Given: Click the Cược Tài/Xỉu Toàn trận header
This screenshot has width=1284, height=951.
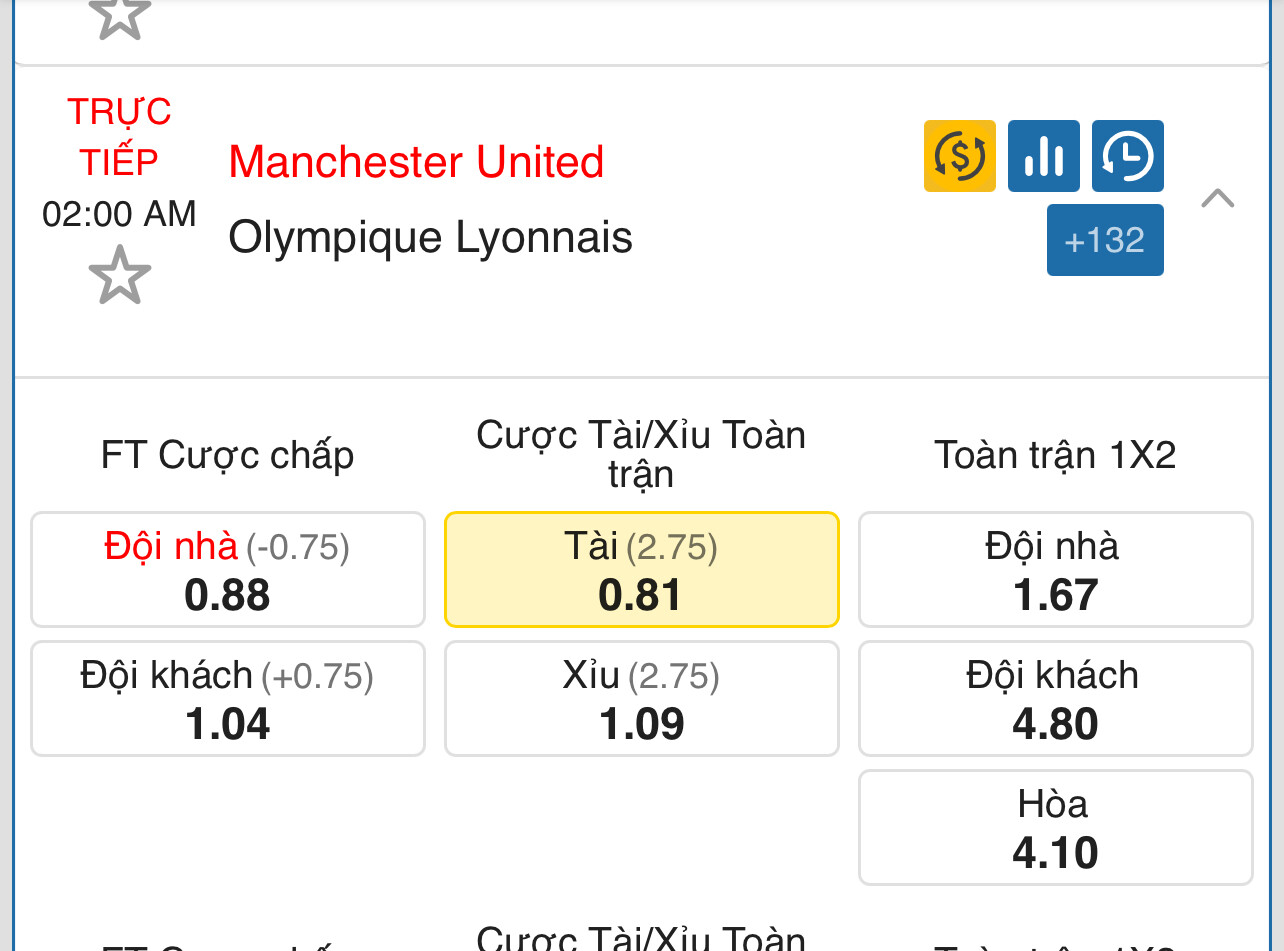Looking at the screenshot, I should point(641,454).
